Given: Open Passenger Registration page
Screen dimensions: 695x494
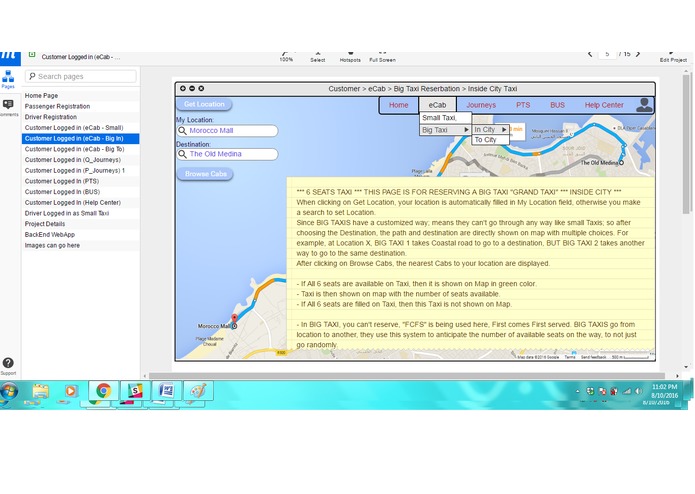Looking at the screenshot, I should (81, 106).
